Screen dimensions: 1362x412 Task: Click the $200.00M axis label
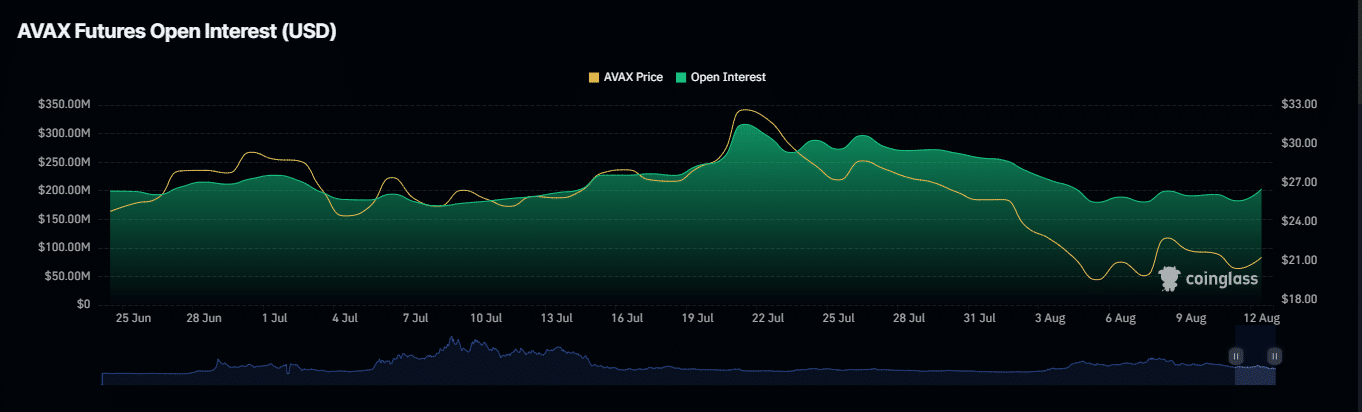[64, 190]
